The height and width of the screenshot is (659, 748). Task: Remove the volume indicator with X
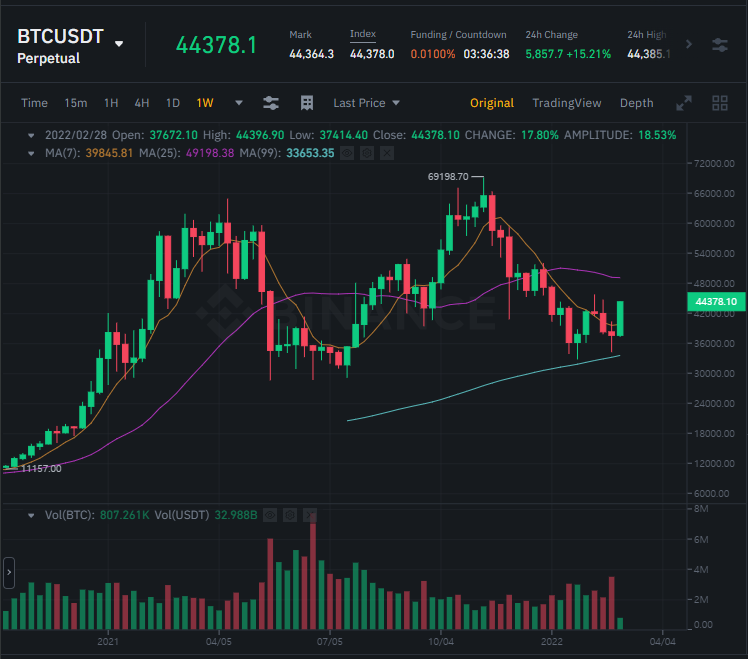[x=310, y=515]
